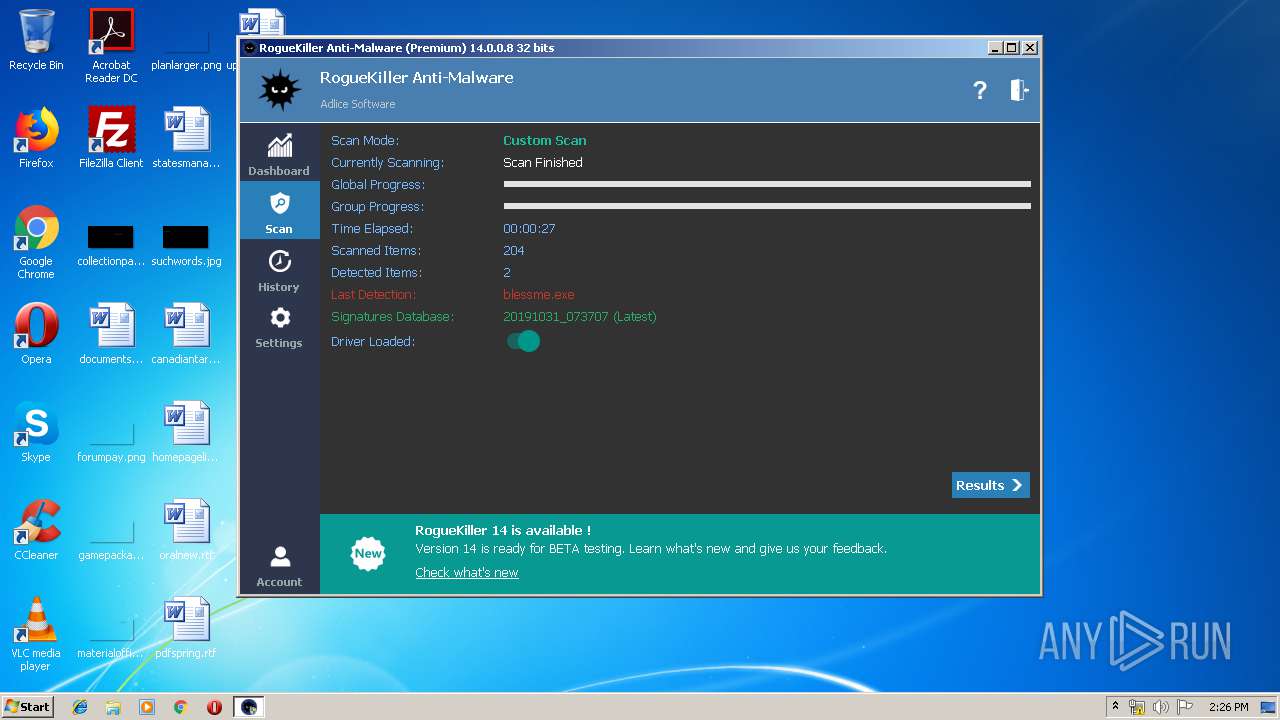1280x720 pixels.
Task: Open the Dashboard sidebar section
Action: [279, 153]
